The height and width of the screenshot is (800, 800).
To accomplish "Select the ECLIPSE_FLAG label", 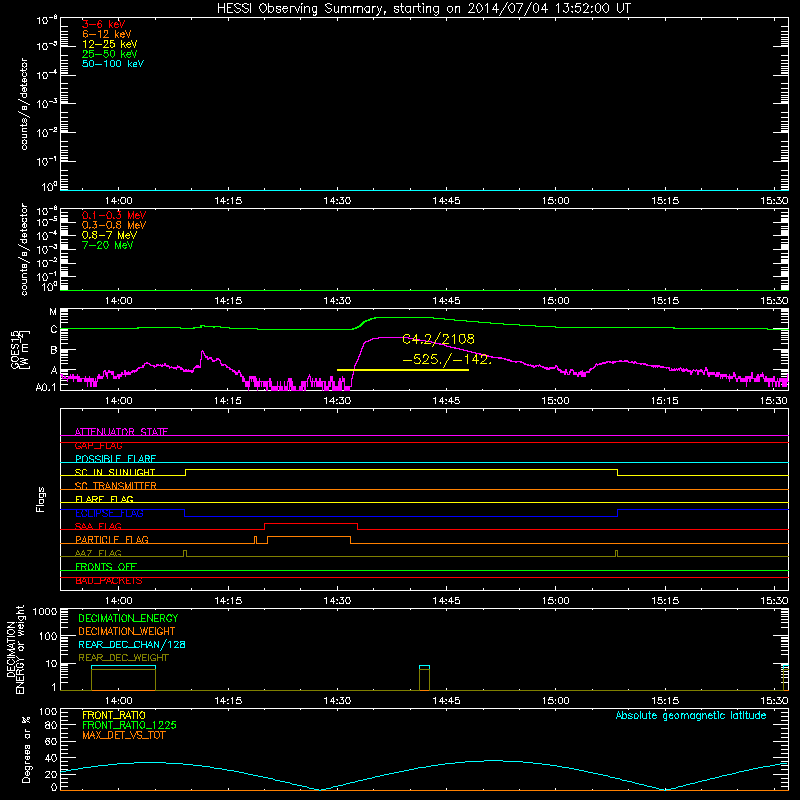I will (109, 513).
